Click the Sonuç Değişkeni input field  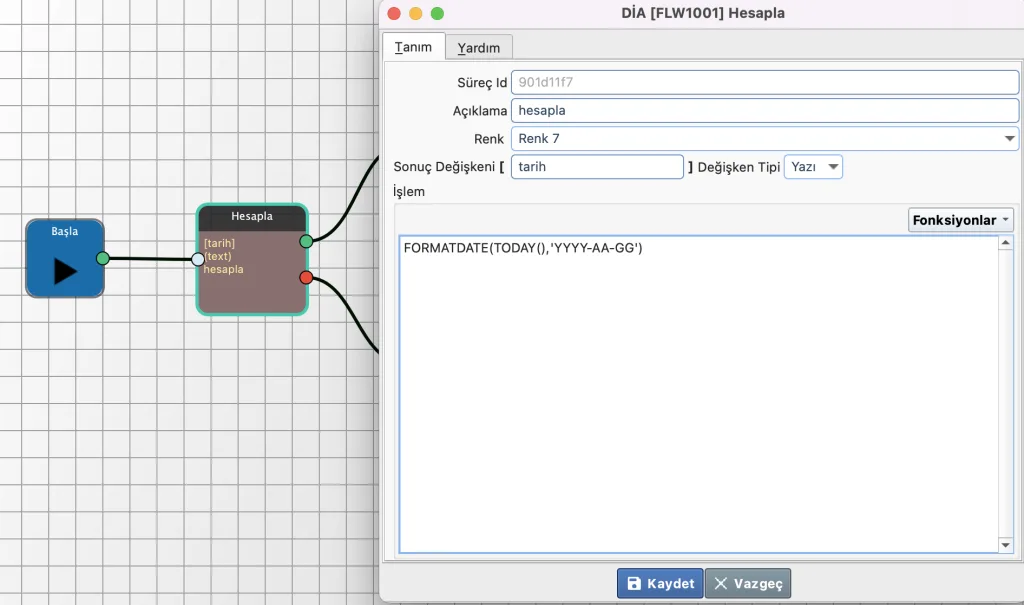click(597, 167)
